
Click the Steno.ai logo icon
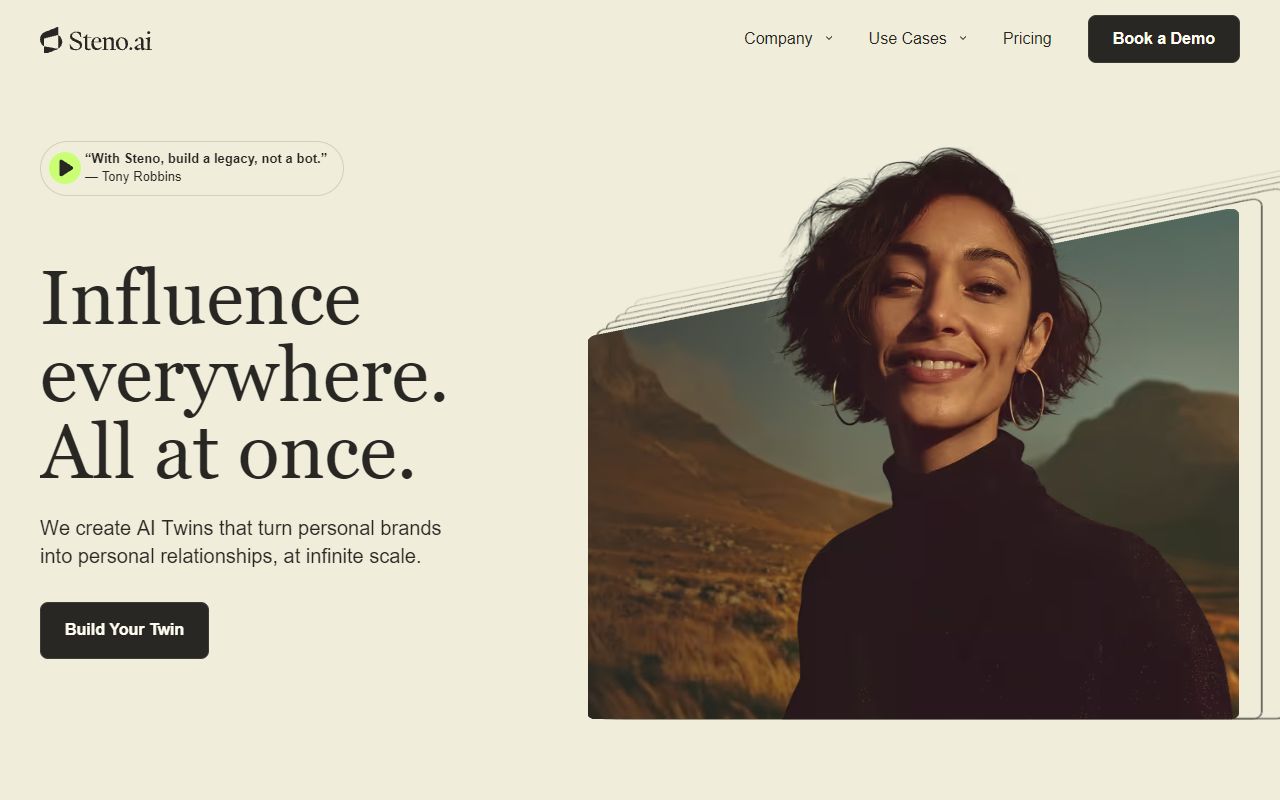[x=51, y=40]
